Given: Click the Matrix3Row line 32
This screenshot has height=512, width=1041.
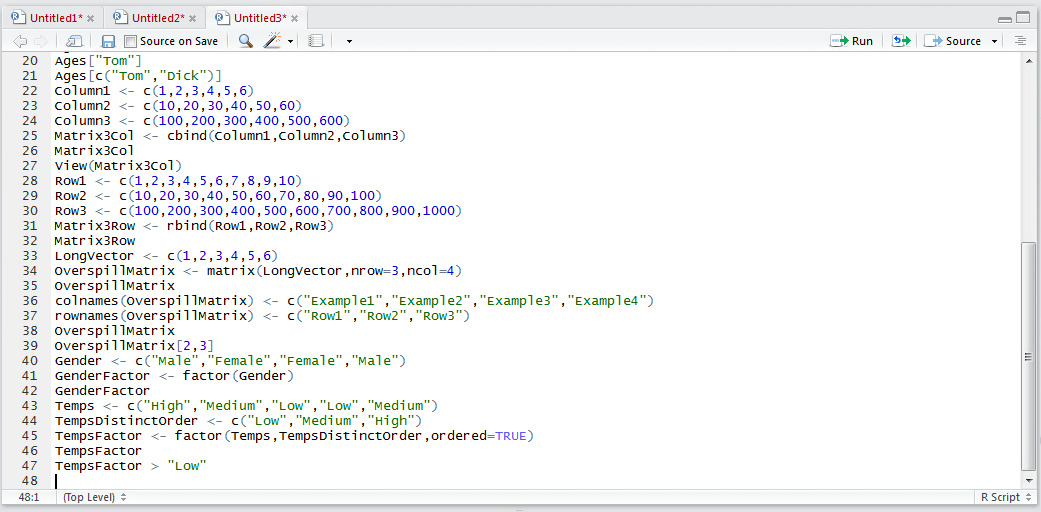Looking at the screenshot, I should click(95, 241).
